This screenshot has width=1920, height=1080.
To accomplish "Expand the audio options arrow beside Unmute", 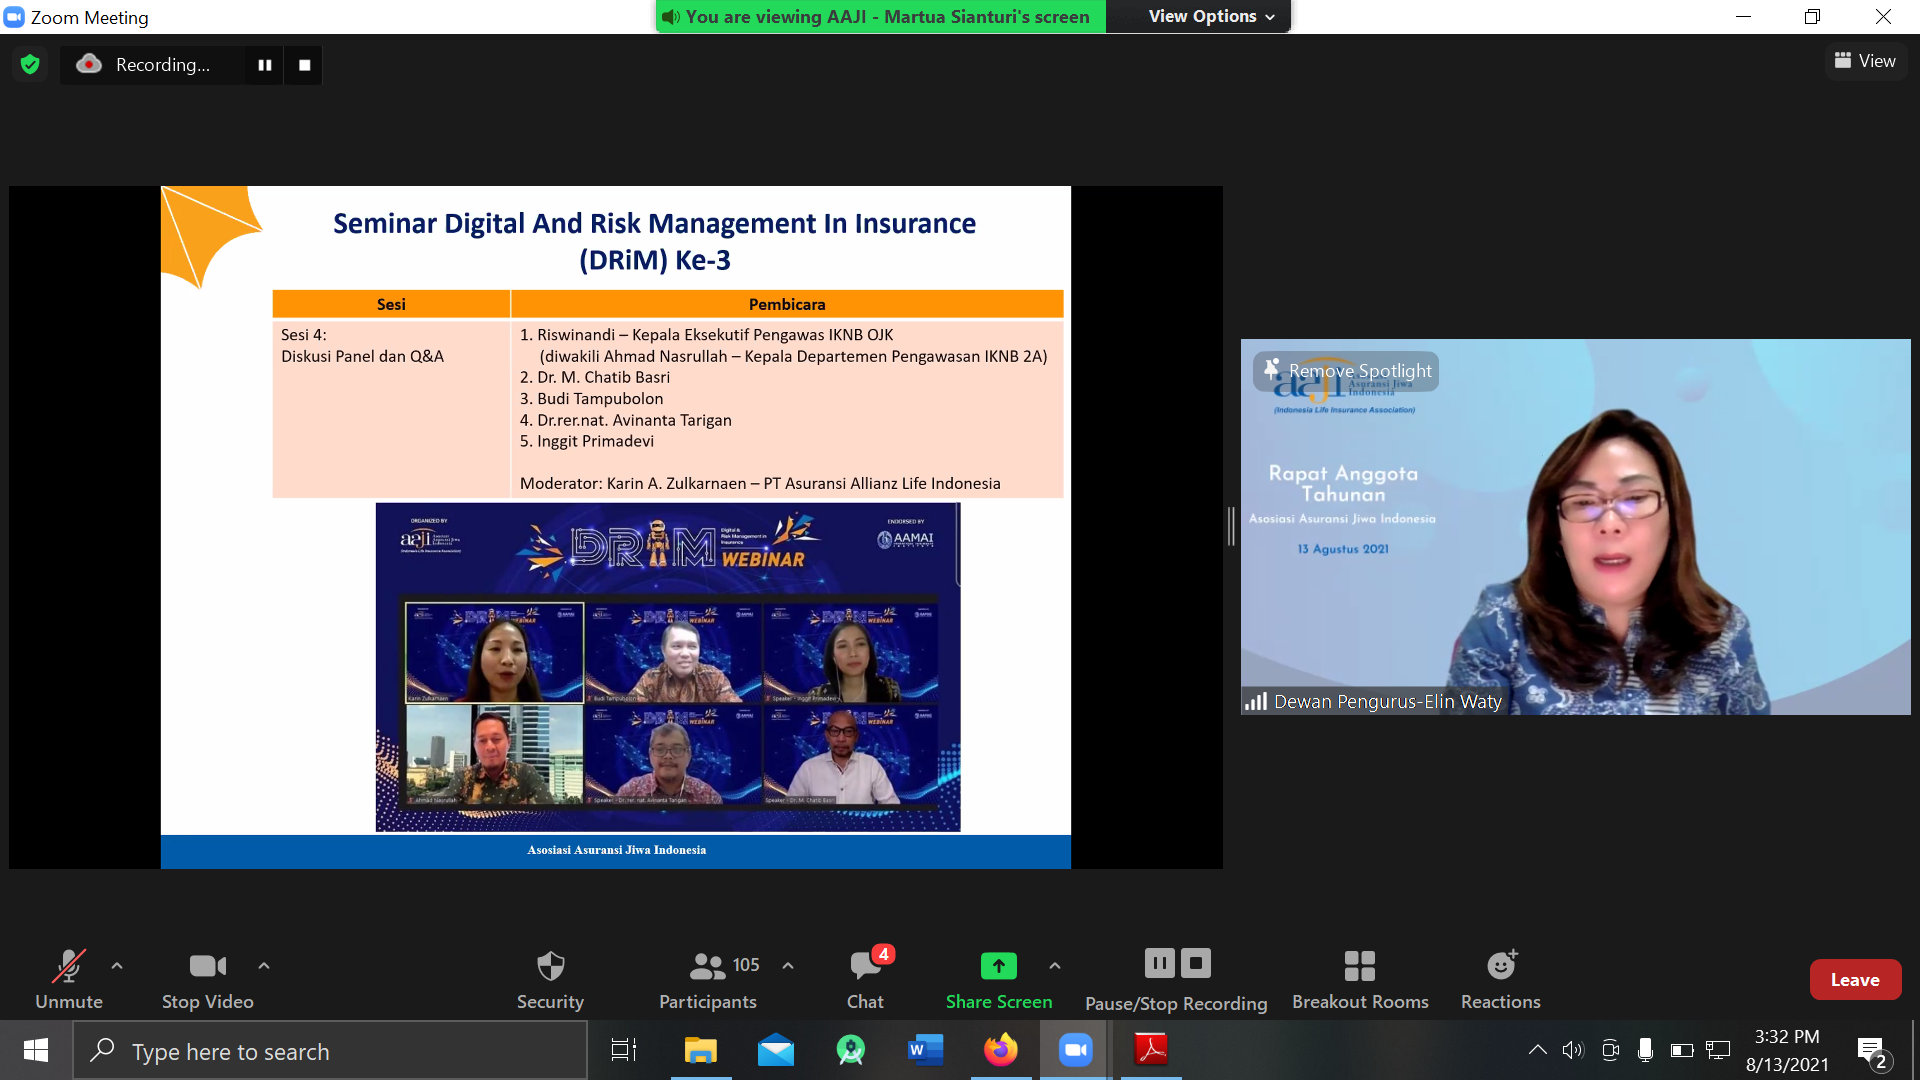I will [x=117, y=966].
